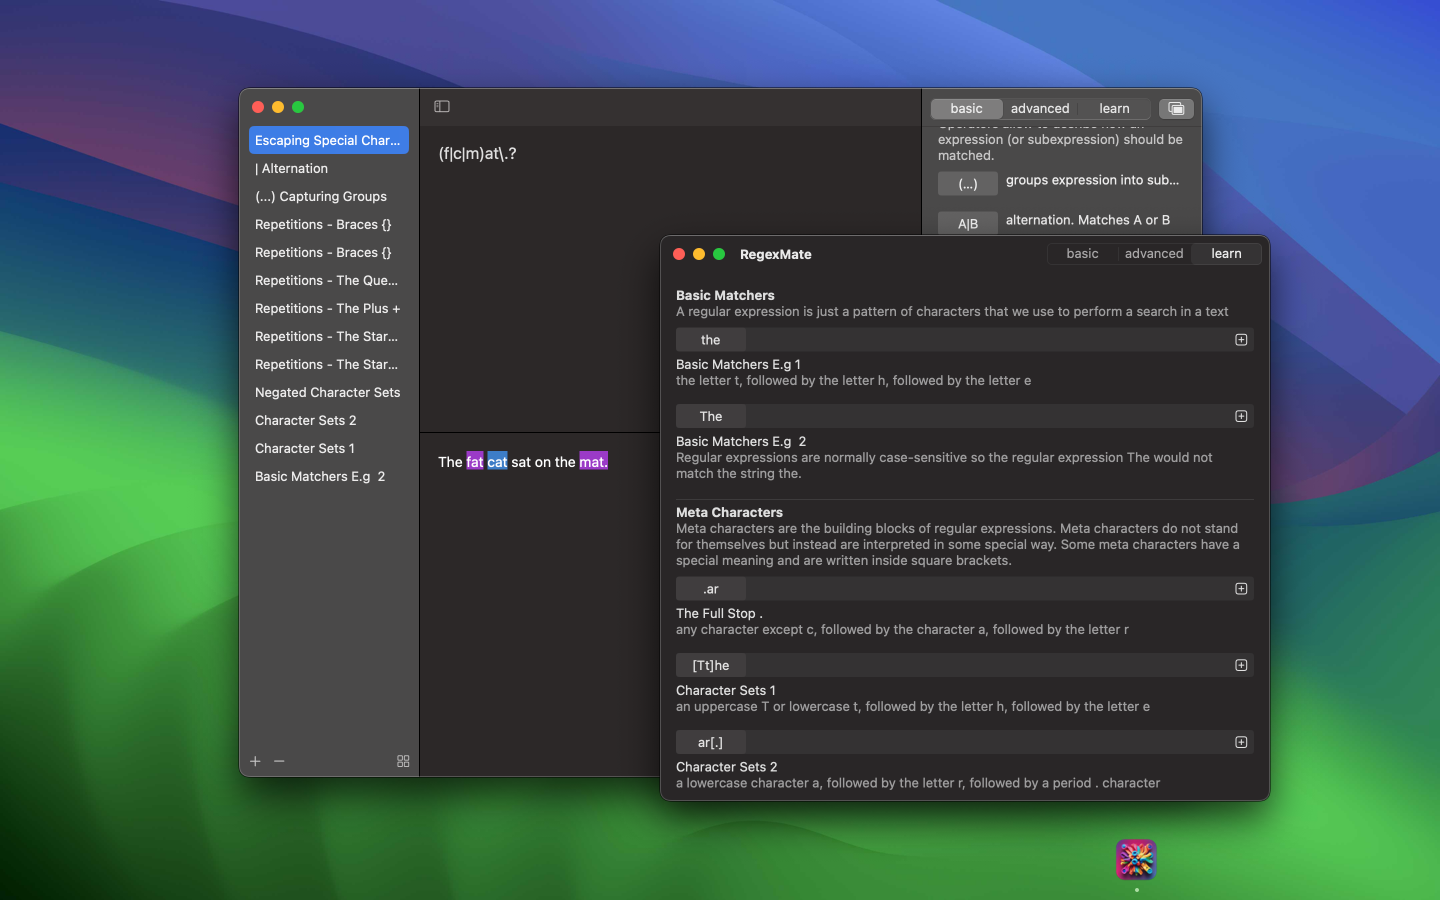Select '(...) Capturing Groups' in the sidebar

point(329,196)
